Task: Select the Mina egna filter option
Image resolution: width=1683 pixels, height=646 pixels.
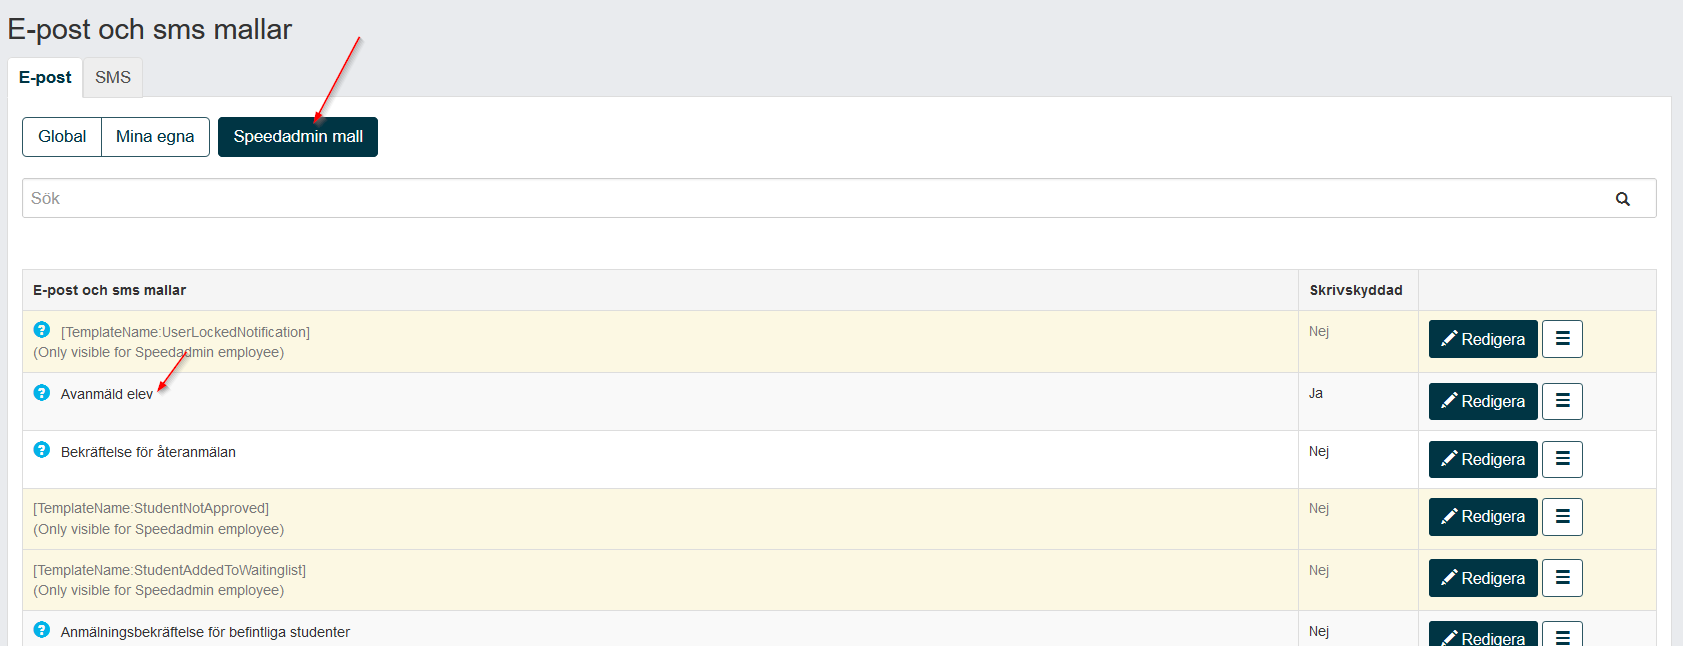Action: pyautogui.click(x=155, y=137)
